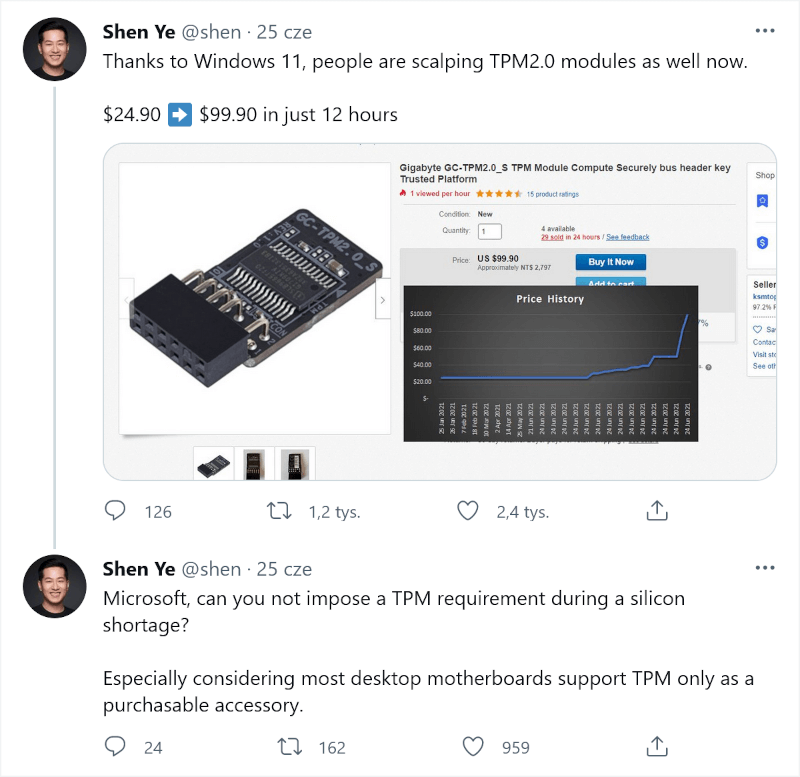Like the tweet with 2,4 tys. likes
Viewport: 800px width, 777px height.
click(x=467, y=511)
